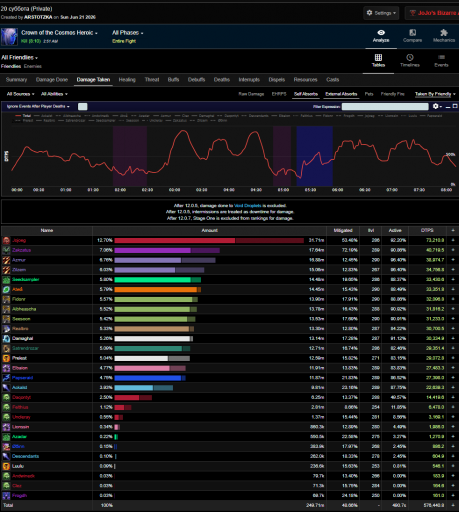459x512 pixels.
Task: Click Zakzatus's class icon
Action: pos(6,250)
